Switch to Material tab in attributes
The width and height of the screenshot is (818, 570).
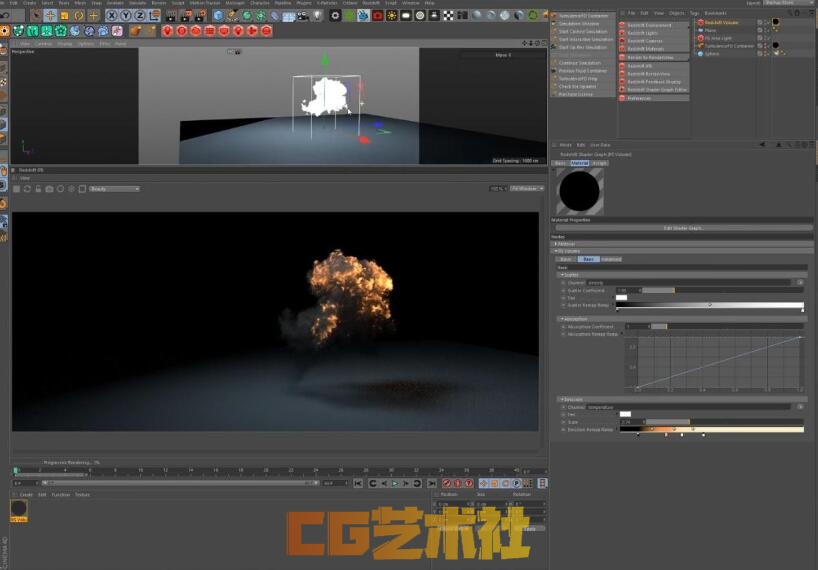(579, 163)
